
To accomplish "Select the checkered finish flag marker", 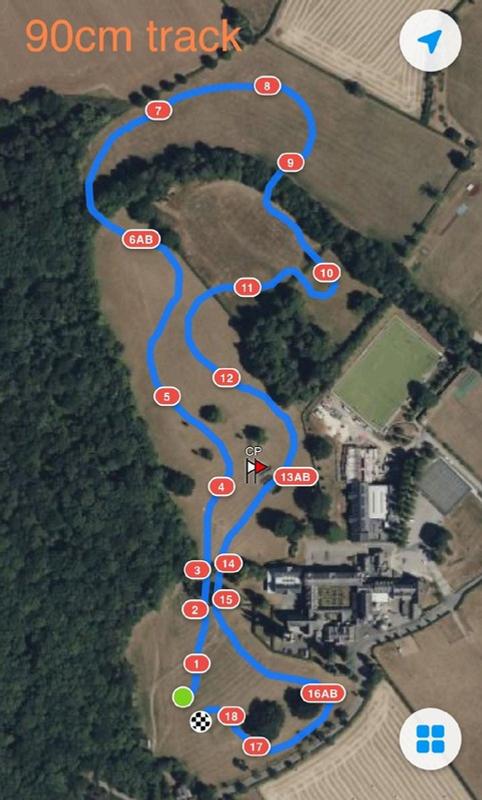I will click(x=201, y=721).
